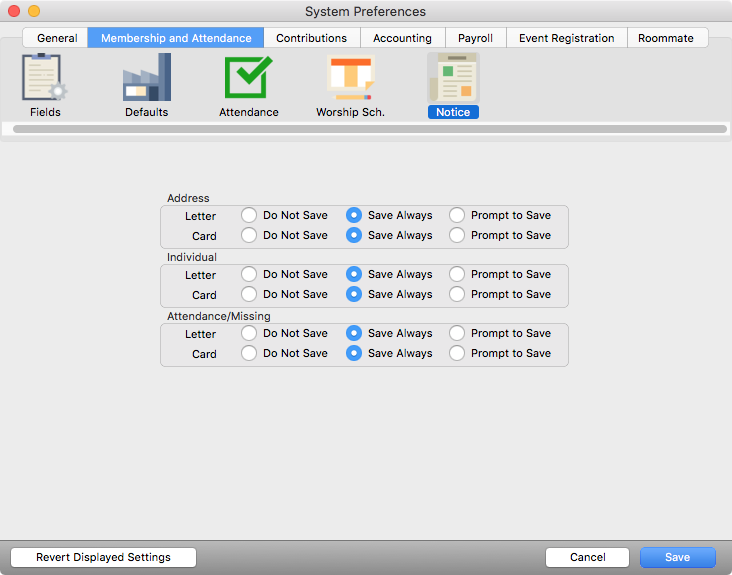Open the Event Registration tab

click(x=566, y=38)
